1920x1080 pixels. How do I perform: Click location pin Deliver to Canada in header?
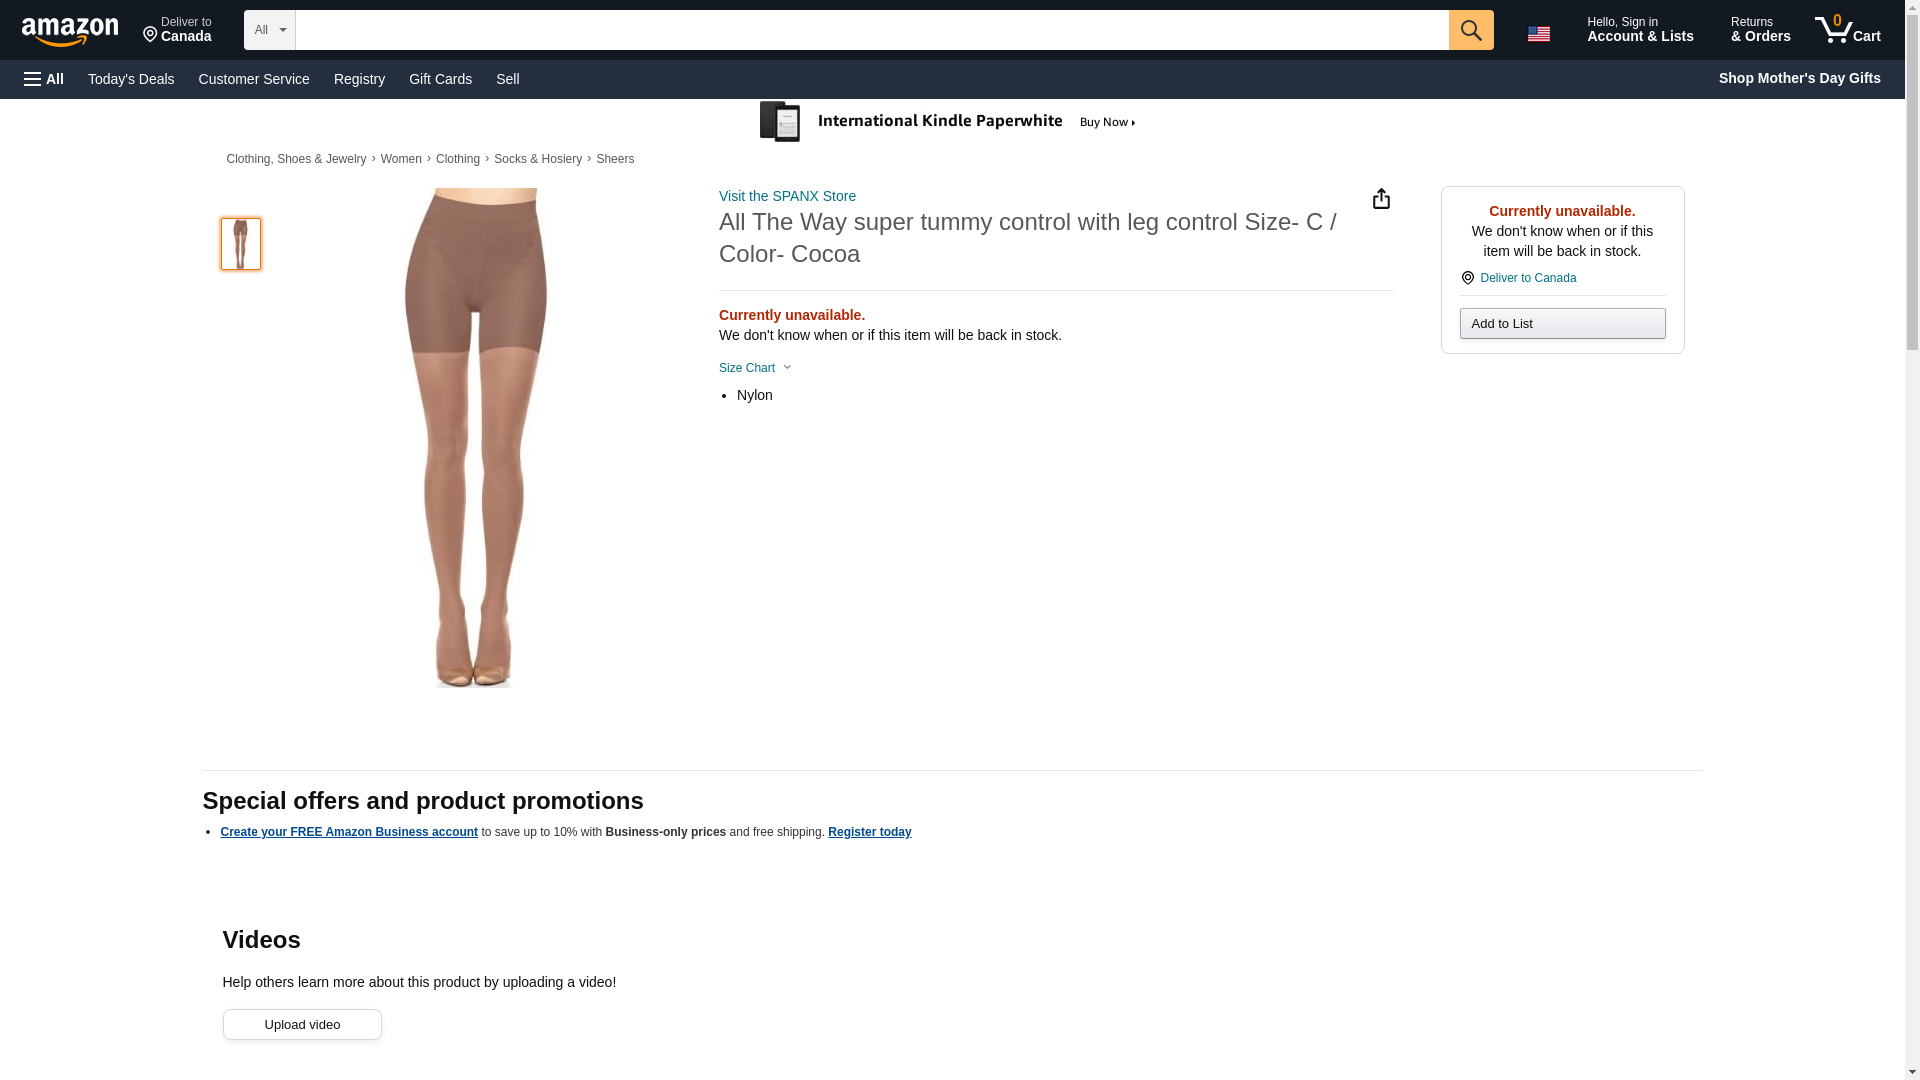177,30
